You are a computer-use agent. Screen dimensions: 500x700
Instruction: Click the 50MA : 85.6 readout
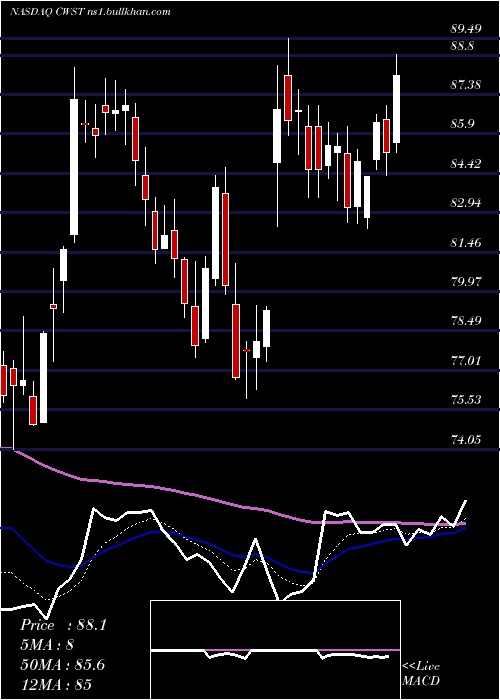[x=62, y=665]
